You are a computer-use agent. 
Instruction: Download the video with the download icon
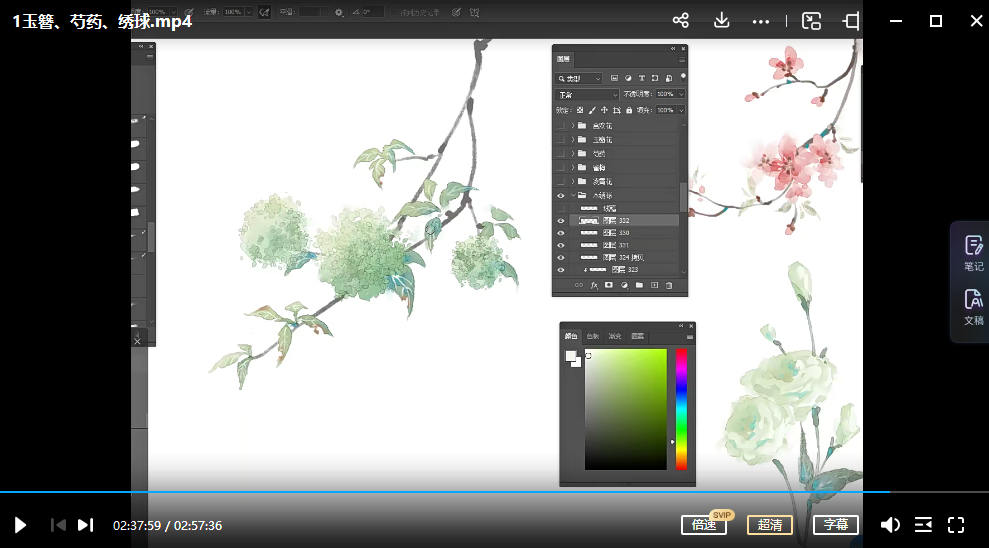point(721,21)
